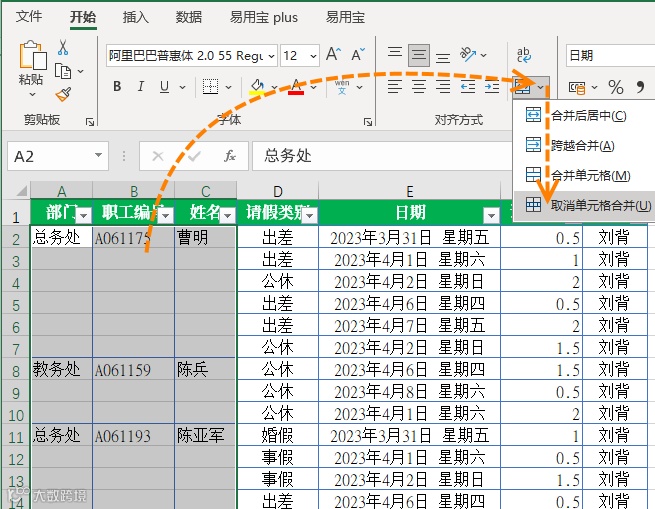Expand the underline style arrow
The height and width of the screenshot is (509, 655).
[x=183, y=87]
